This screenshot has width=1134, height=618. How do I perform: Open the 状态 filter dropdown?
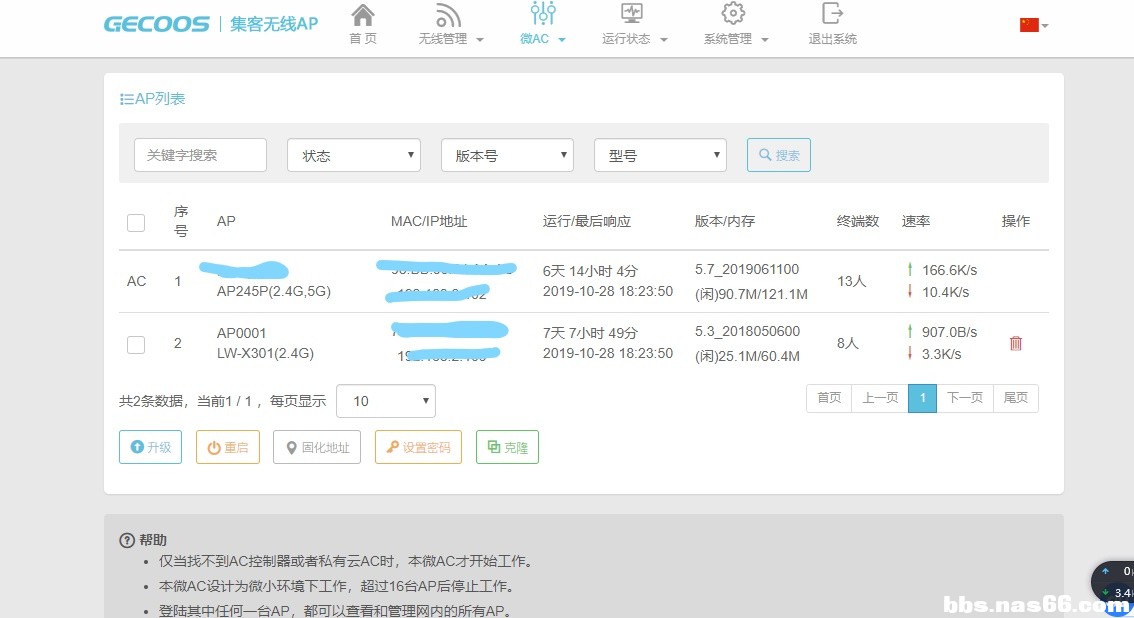coord(354,155)
